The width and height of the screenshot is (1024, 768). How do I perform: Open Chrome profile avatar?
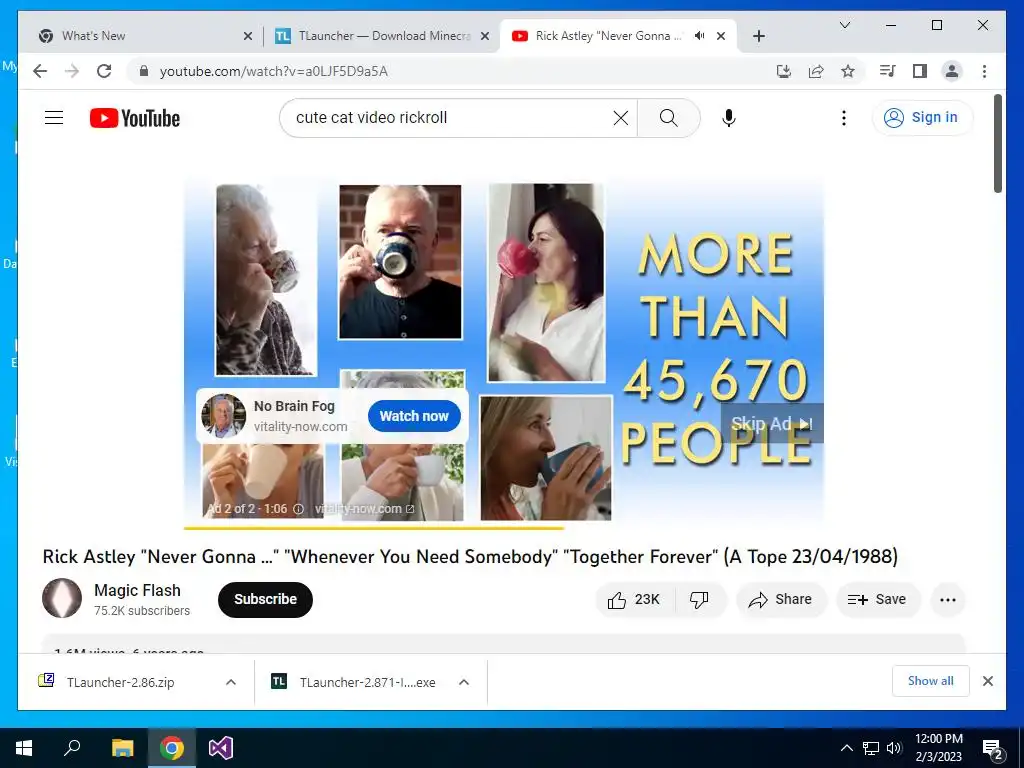[x=952, y=71]
